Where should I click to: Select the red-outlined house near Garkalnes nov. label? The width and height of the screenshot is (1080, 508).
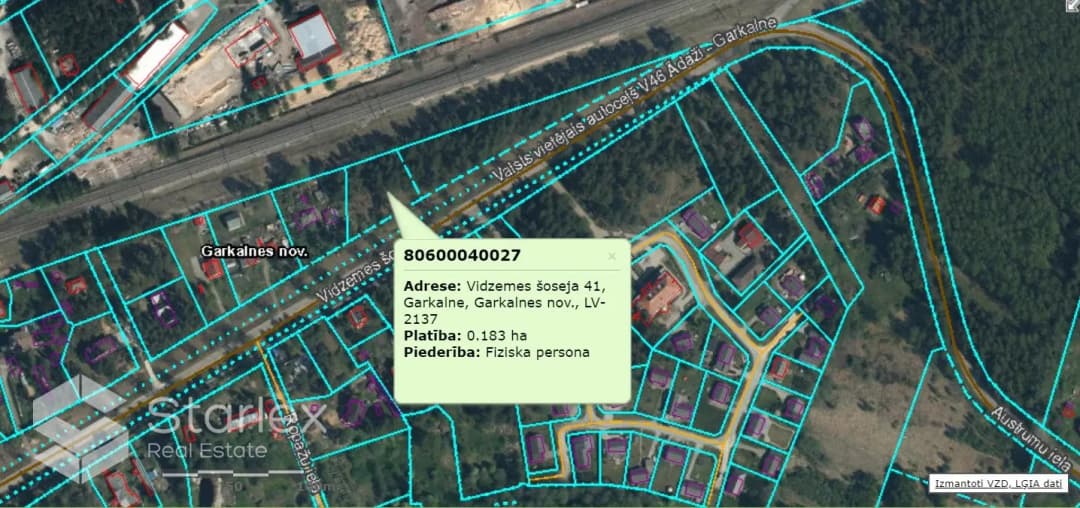pos(212,269)
